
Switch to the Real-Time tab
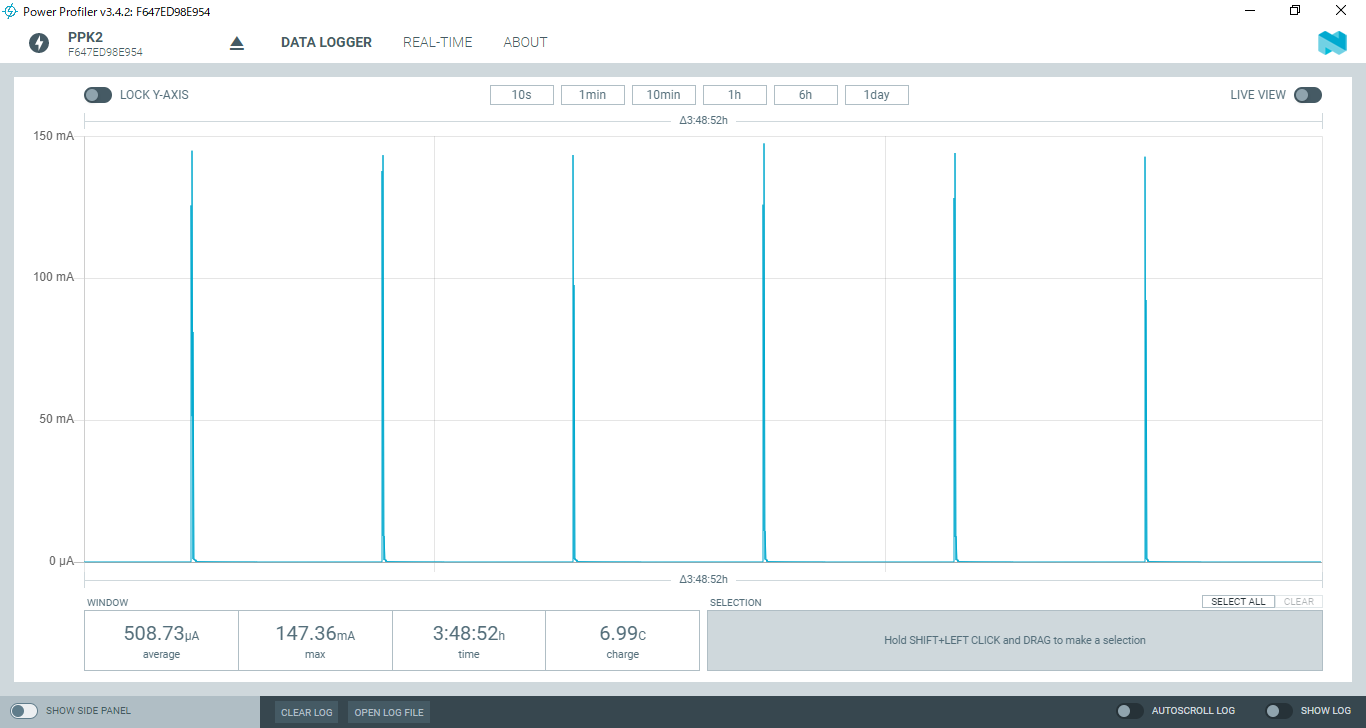[437, 42]
